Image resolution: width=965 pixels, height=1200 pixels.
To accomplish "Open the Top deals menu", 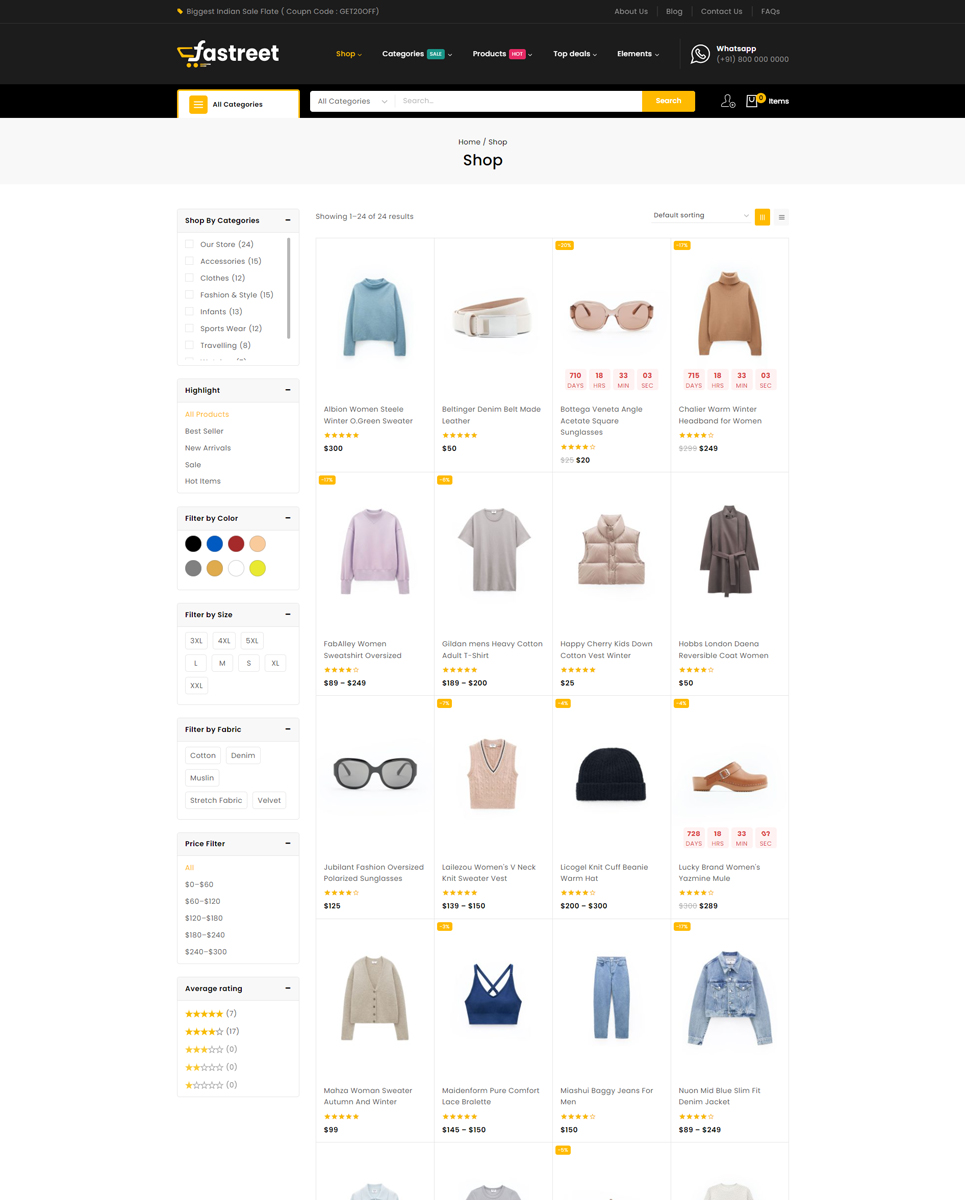I will pos(574,54).
